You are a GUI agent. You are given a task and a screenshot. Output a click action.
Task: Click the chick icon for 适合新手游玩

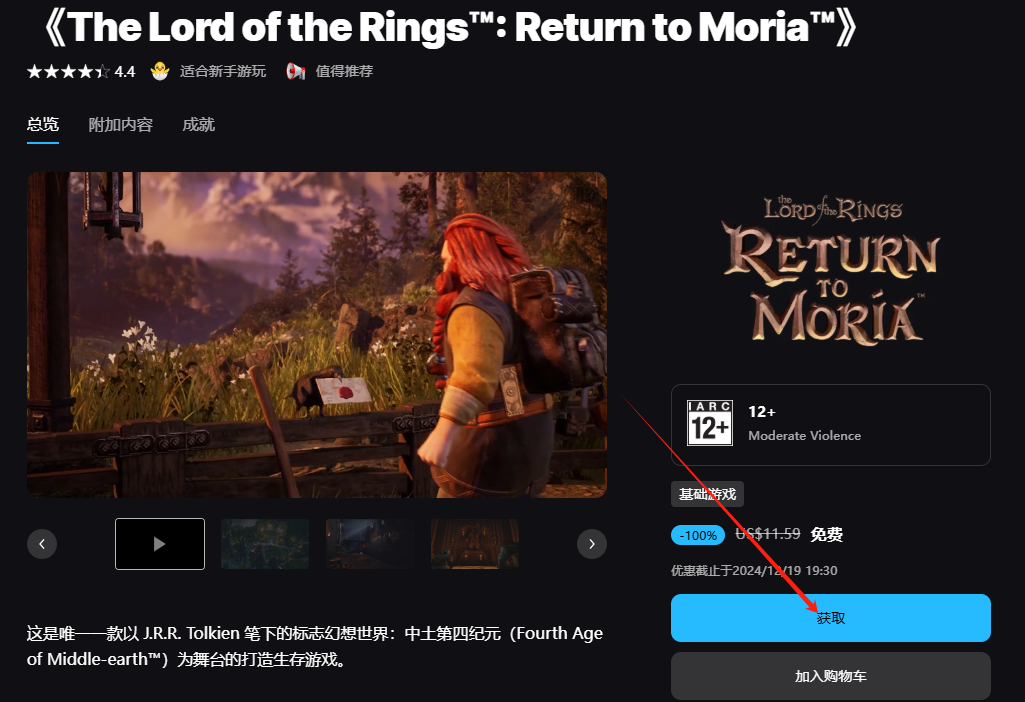(x=160, y=71)
